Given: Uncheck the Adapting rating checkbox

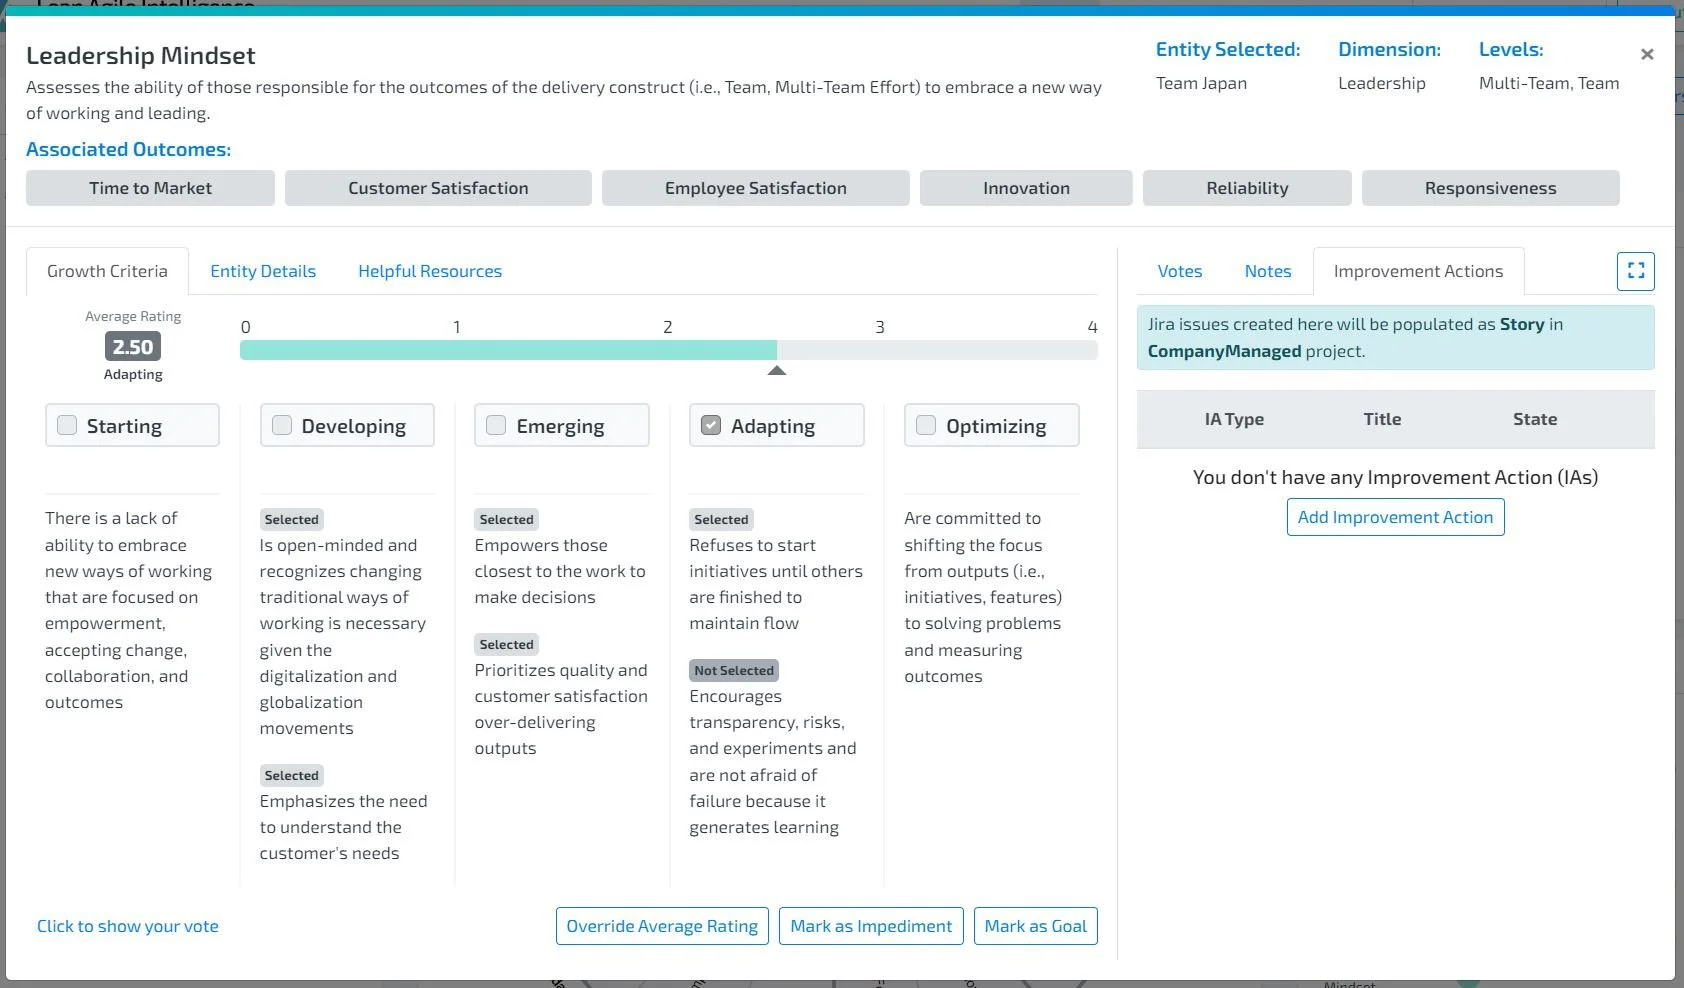Looking at the screenshot, I should [711, 425].
